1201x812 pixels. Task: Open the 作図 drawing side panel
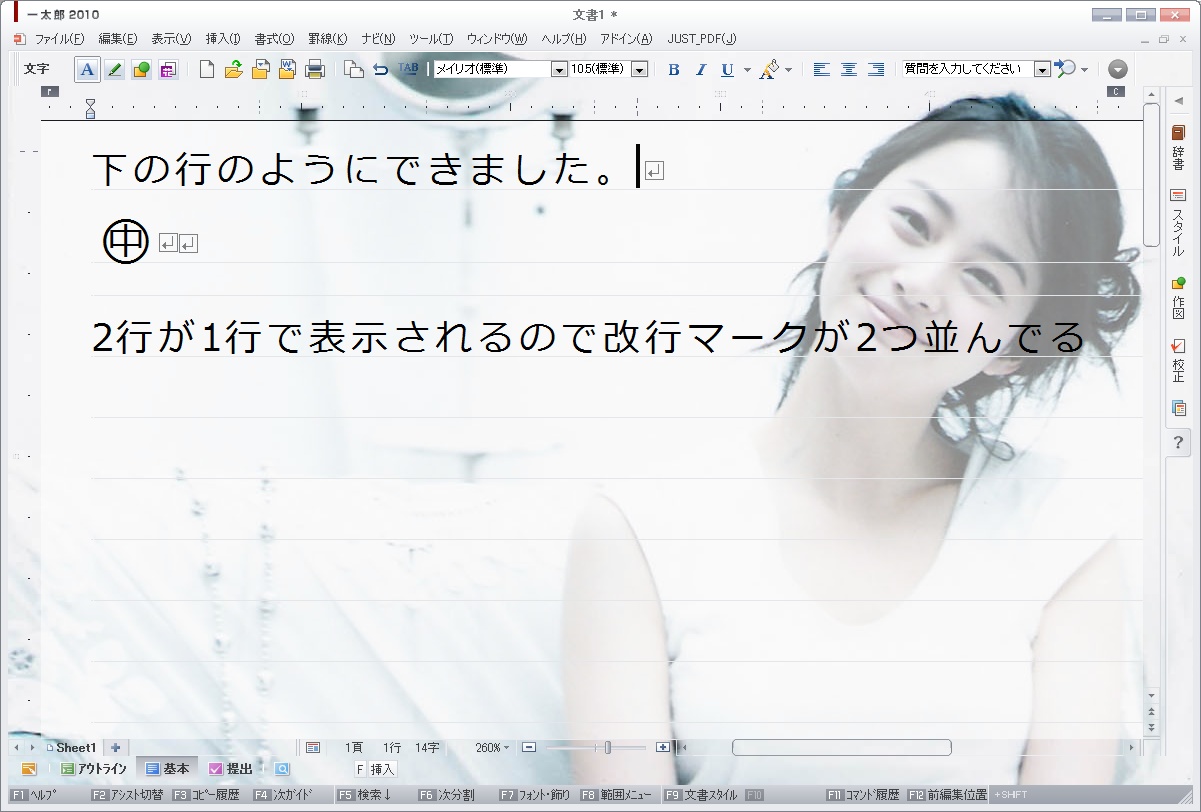click(1178, 298)
